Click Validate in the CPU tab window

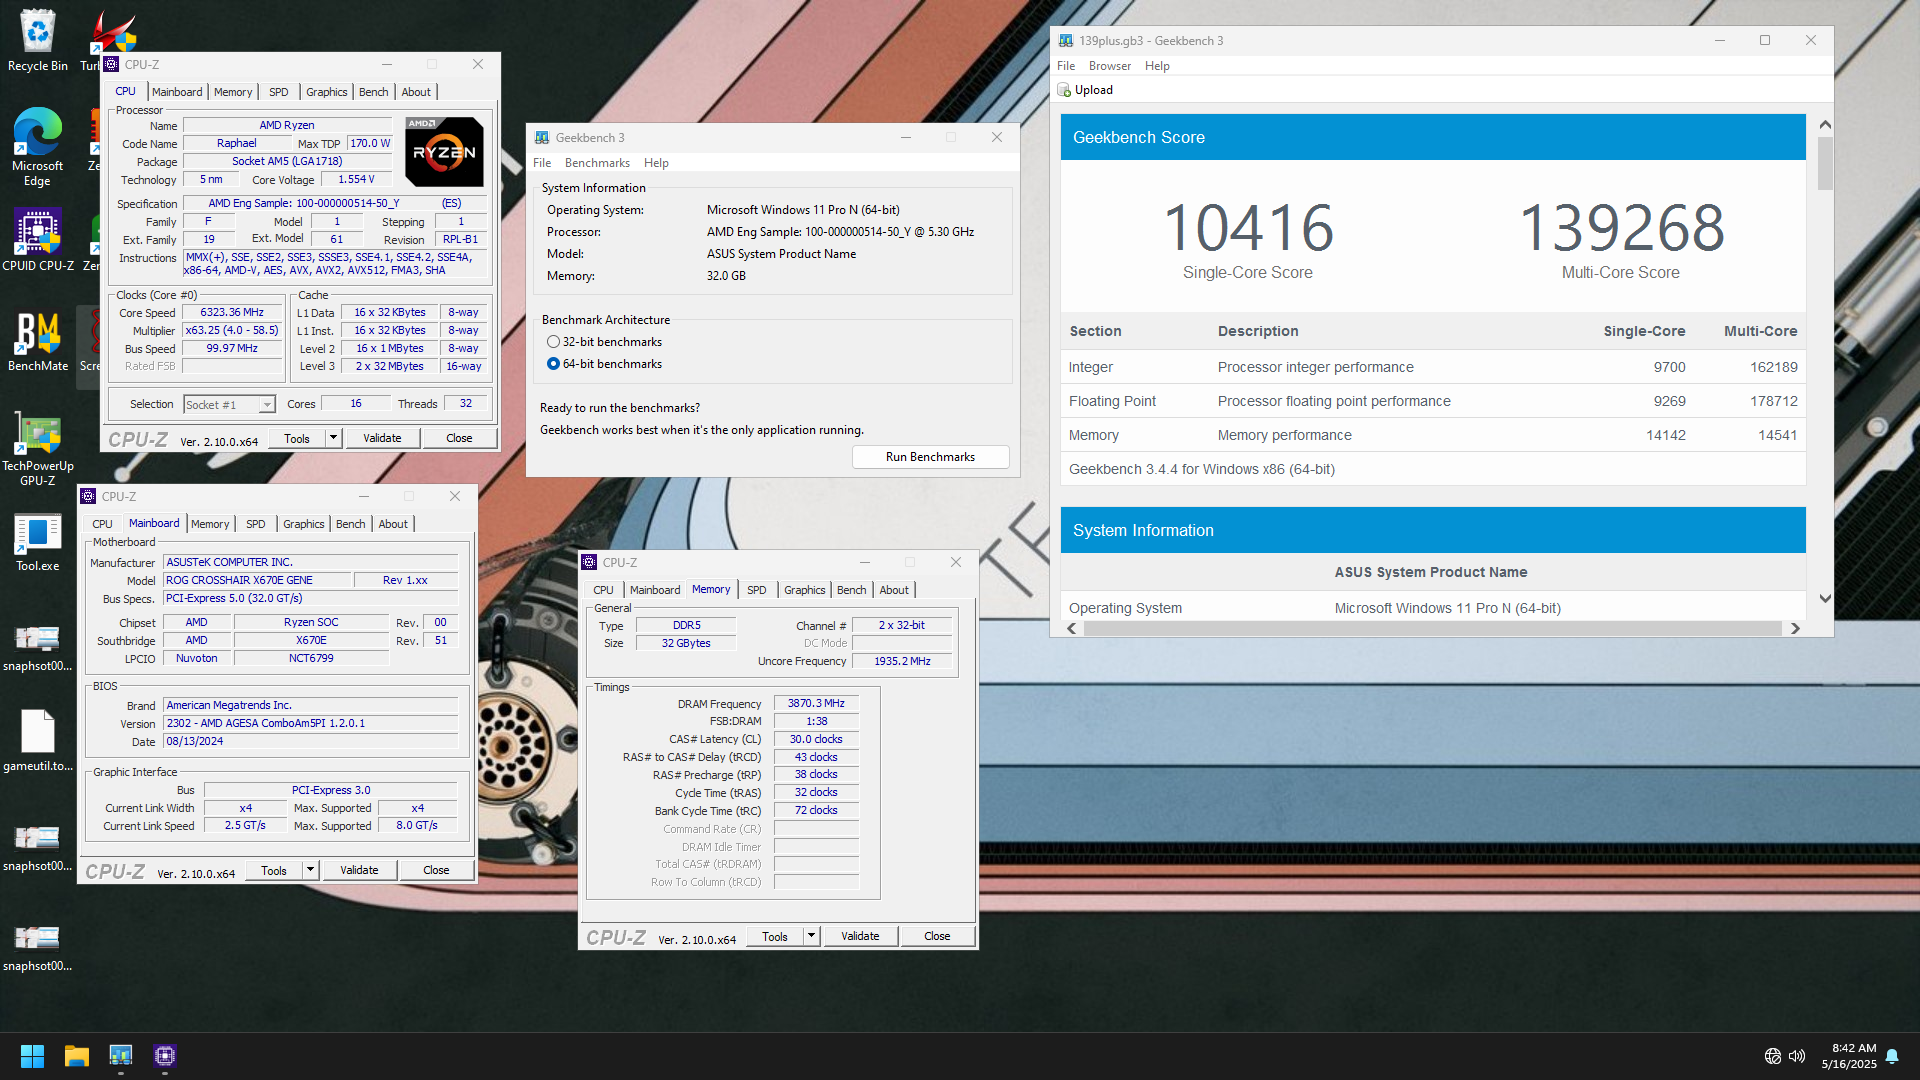(x=382, y=438)
